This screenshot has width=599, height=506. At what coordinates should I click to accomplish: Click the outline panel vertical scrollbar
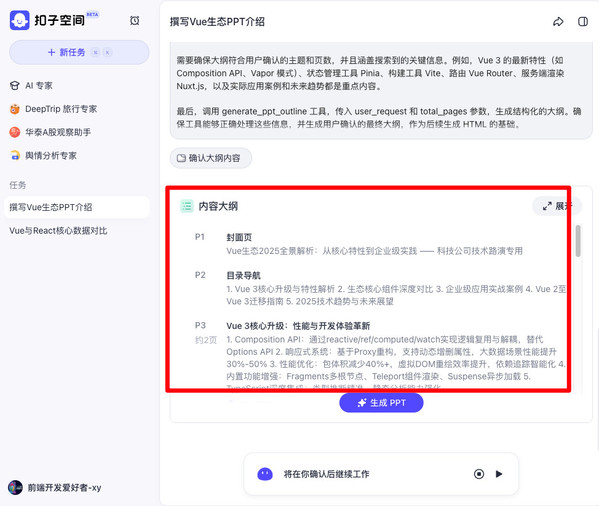[578, 241]
